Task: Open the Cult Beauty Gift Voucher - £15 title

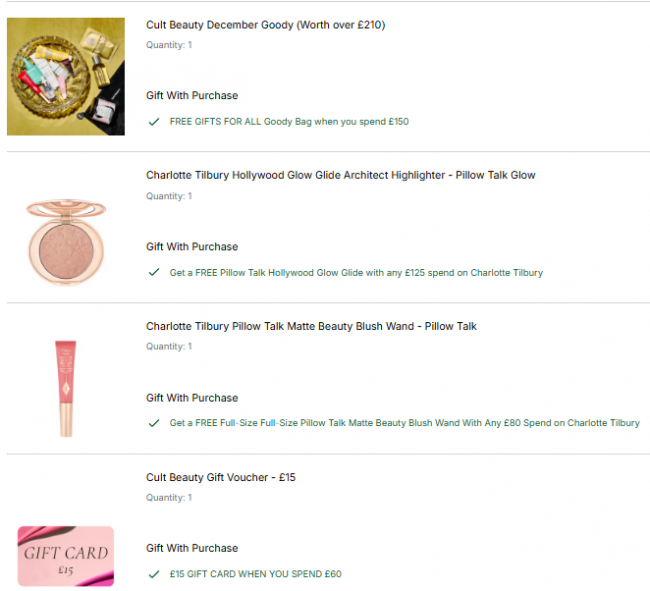Action: pos(221,477)
